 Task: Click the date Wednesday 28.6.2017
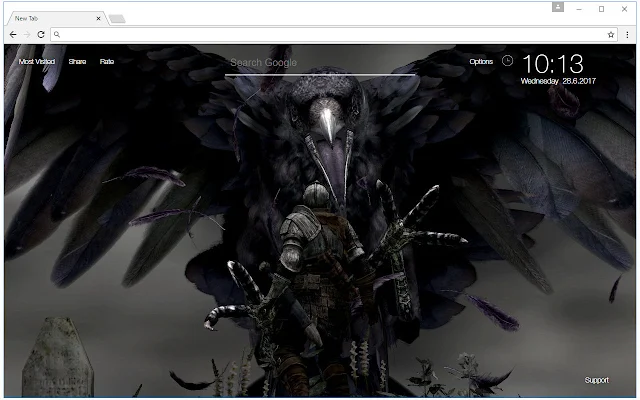(558, 81)
